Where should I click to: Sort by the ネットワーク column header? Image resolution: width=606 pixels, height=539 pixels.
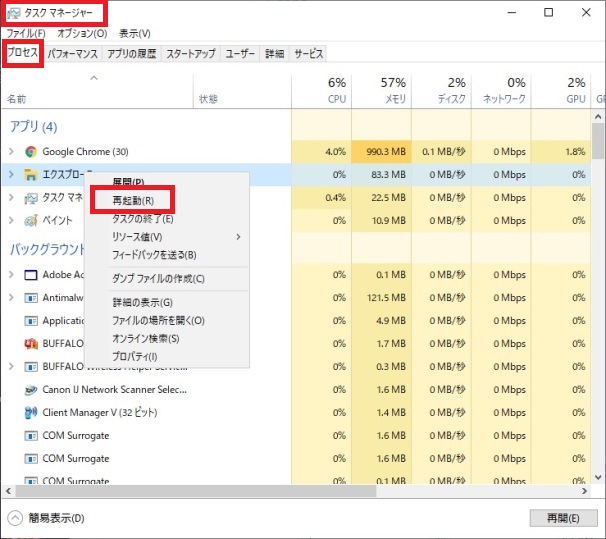pos(501,91)
